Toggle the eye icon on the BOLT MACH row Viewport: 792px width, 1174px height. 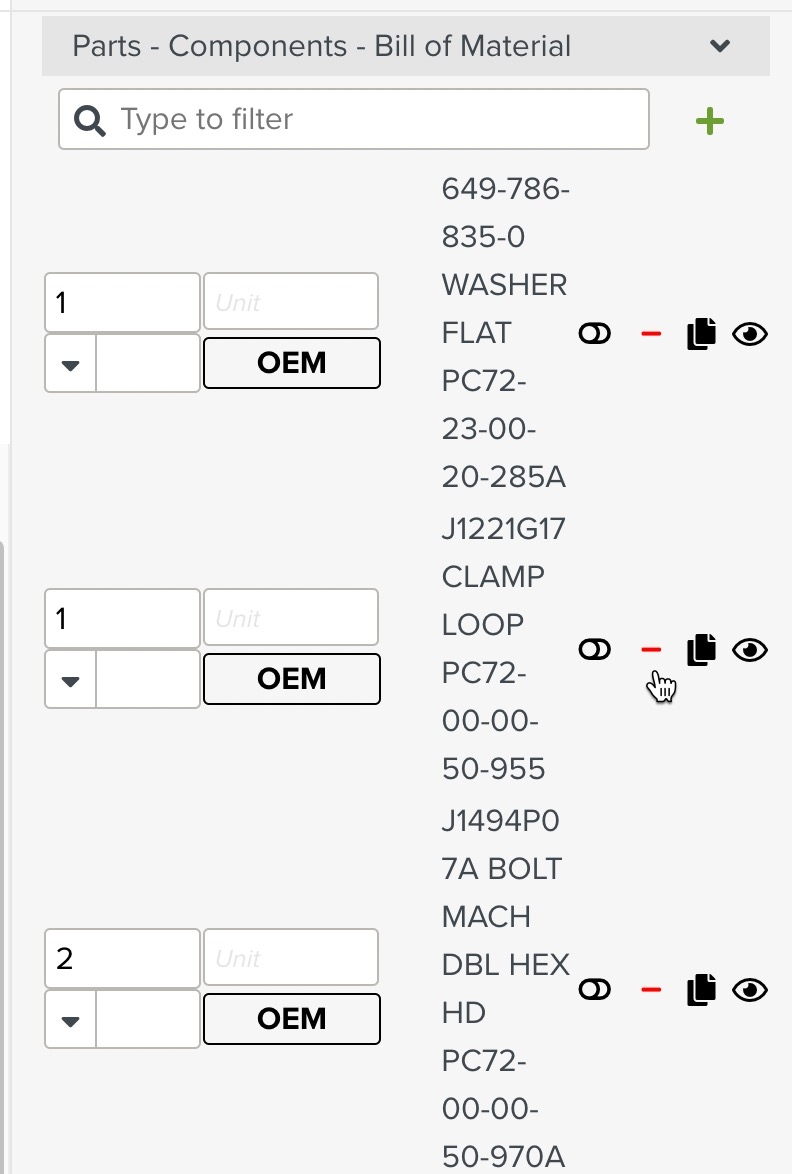[751, 989]
